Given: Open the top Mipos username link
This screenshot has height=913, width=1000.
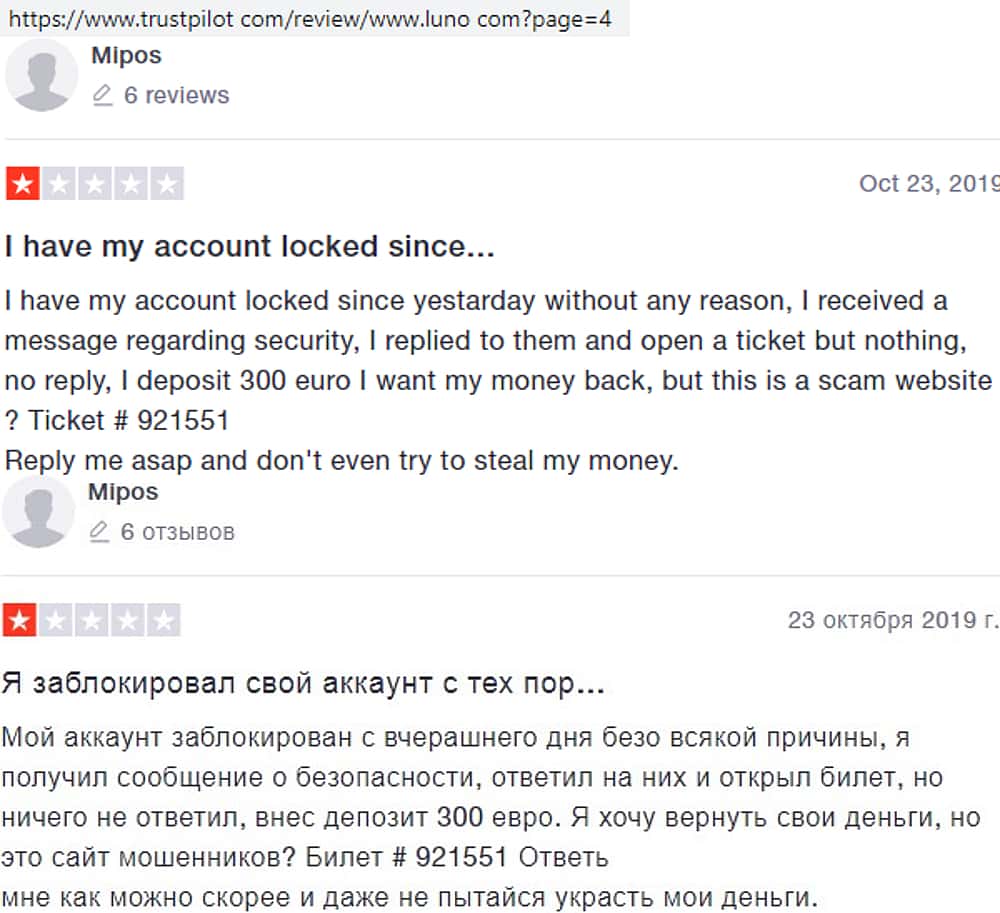Looking at the screenshot, I should point(126,55).
